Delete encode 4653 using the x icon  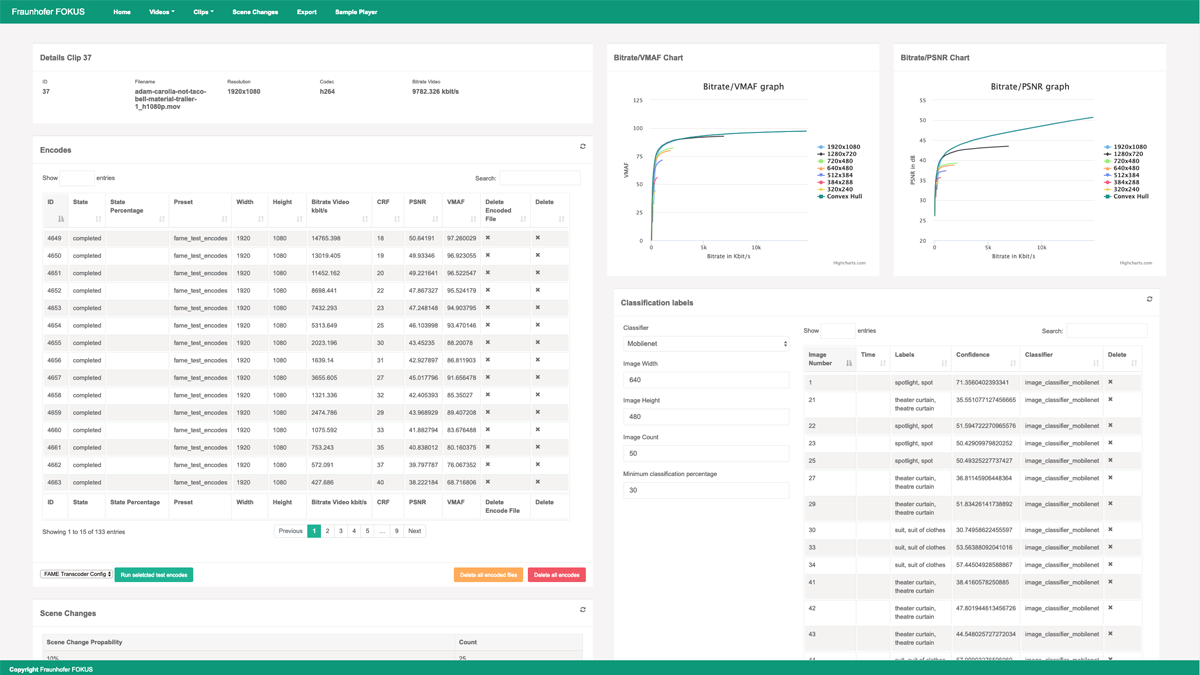pos(538,308)
